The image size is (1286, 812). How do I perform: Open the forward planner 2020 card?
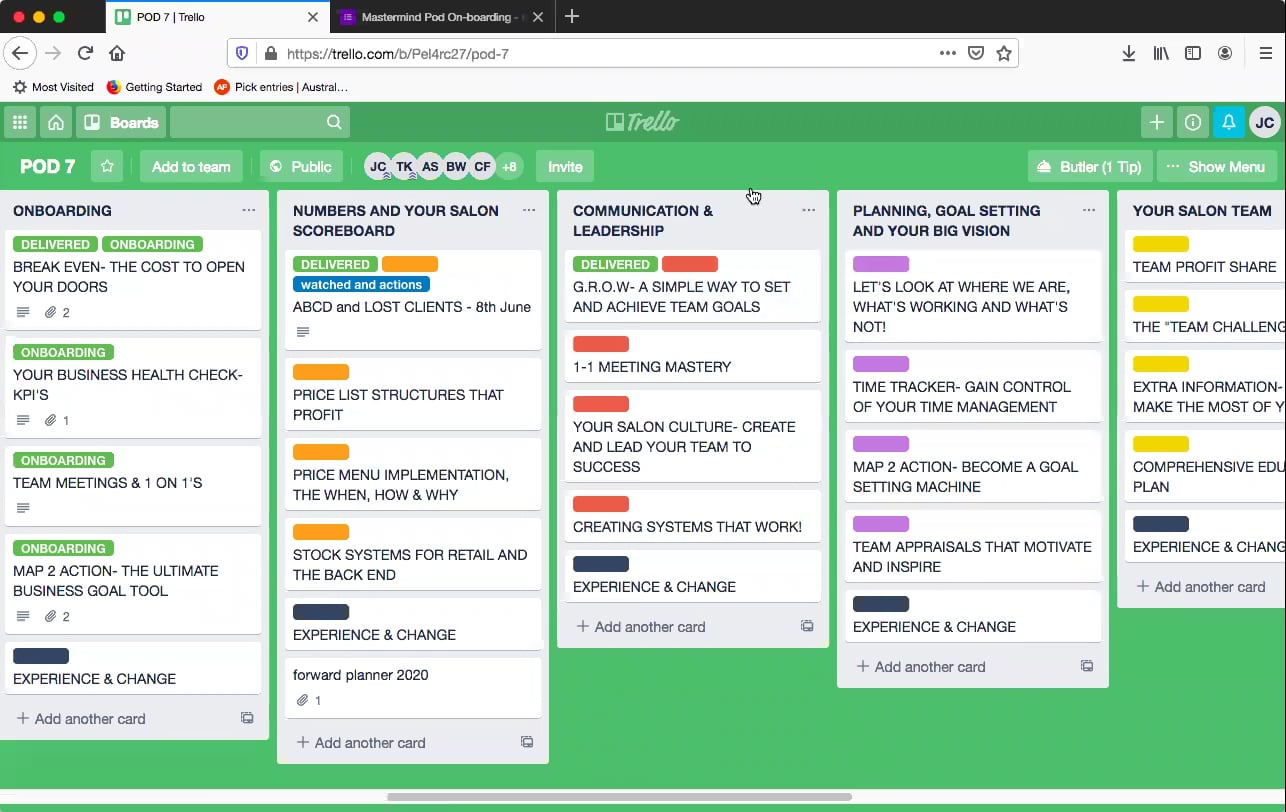413,687
